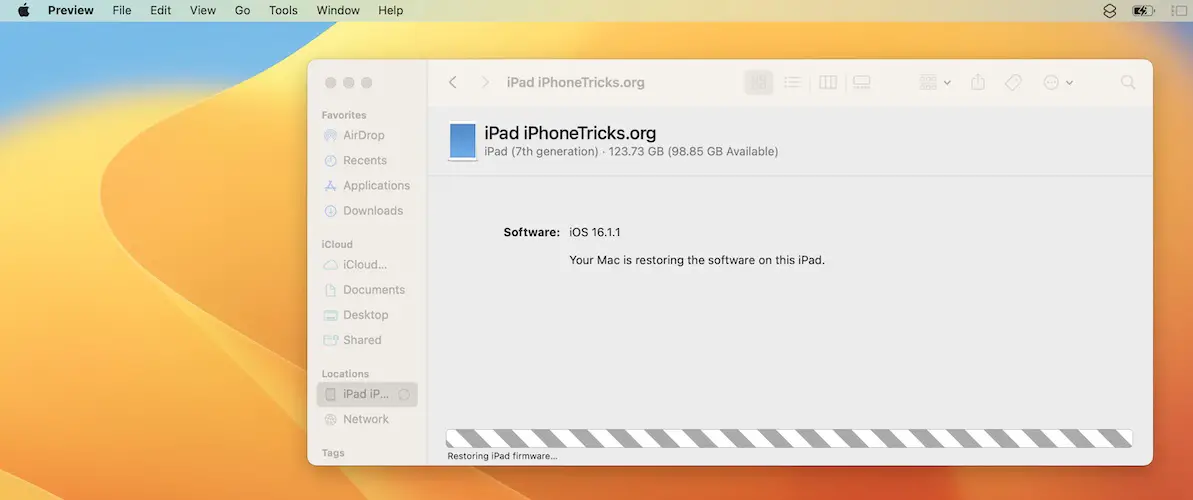Open the group-by dropdown in toolbar
The height and width of the screenshot is (500, 1193).
coord(934,83)
